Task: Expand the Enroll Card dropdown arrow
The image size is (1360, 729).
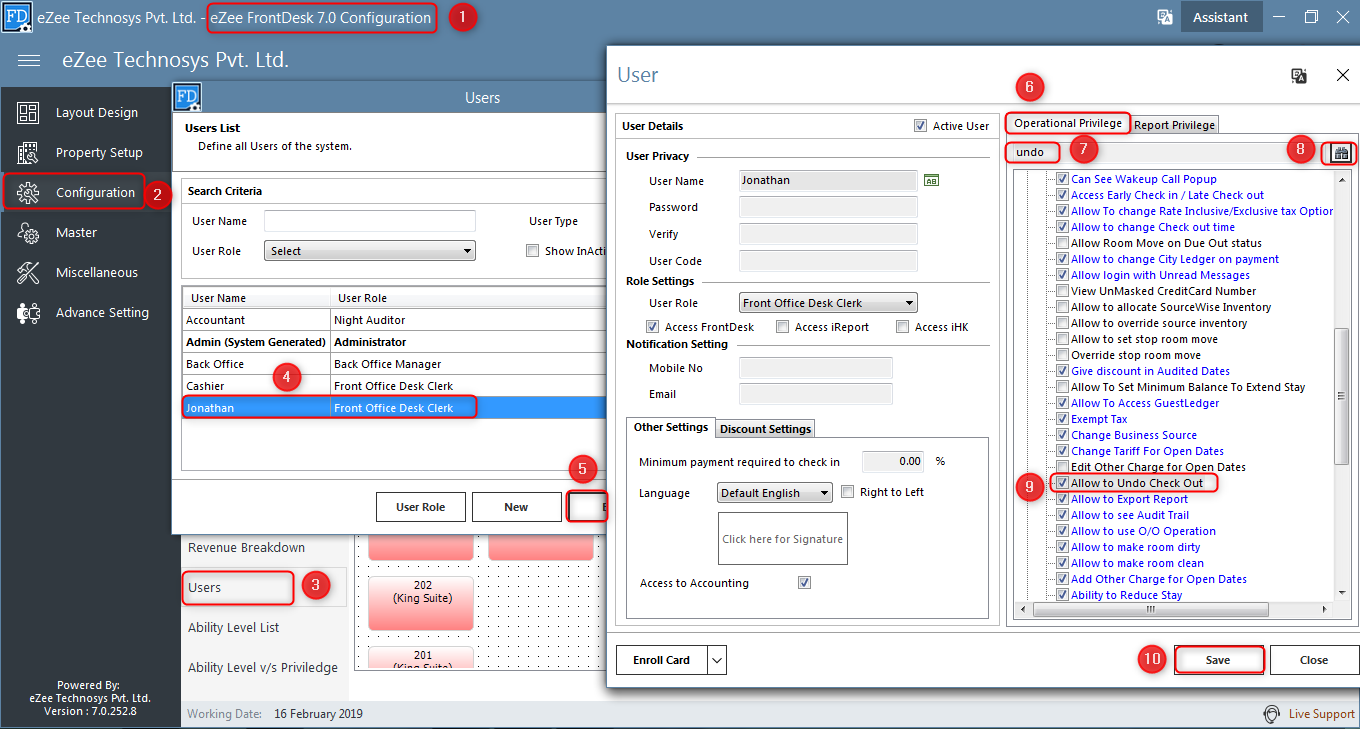Action: point(716,660)
